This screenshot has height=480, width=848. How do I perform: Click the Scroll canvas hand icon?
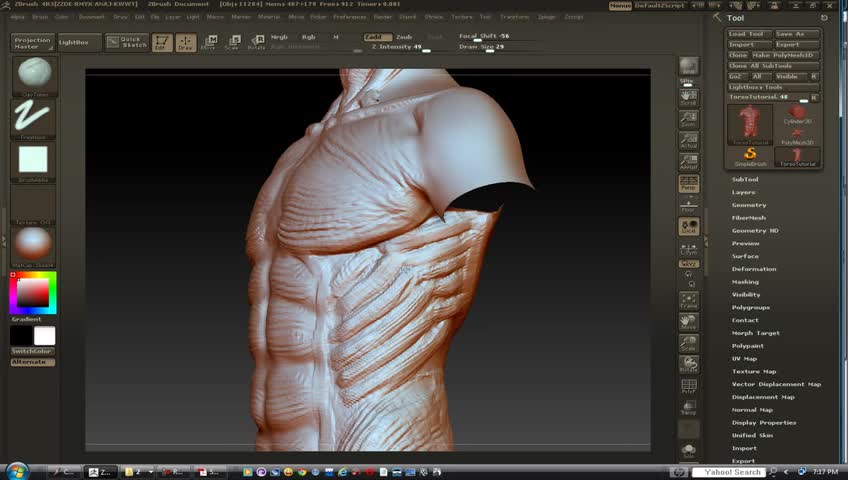(x=689, y=97)
